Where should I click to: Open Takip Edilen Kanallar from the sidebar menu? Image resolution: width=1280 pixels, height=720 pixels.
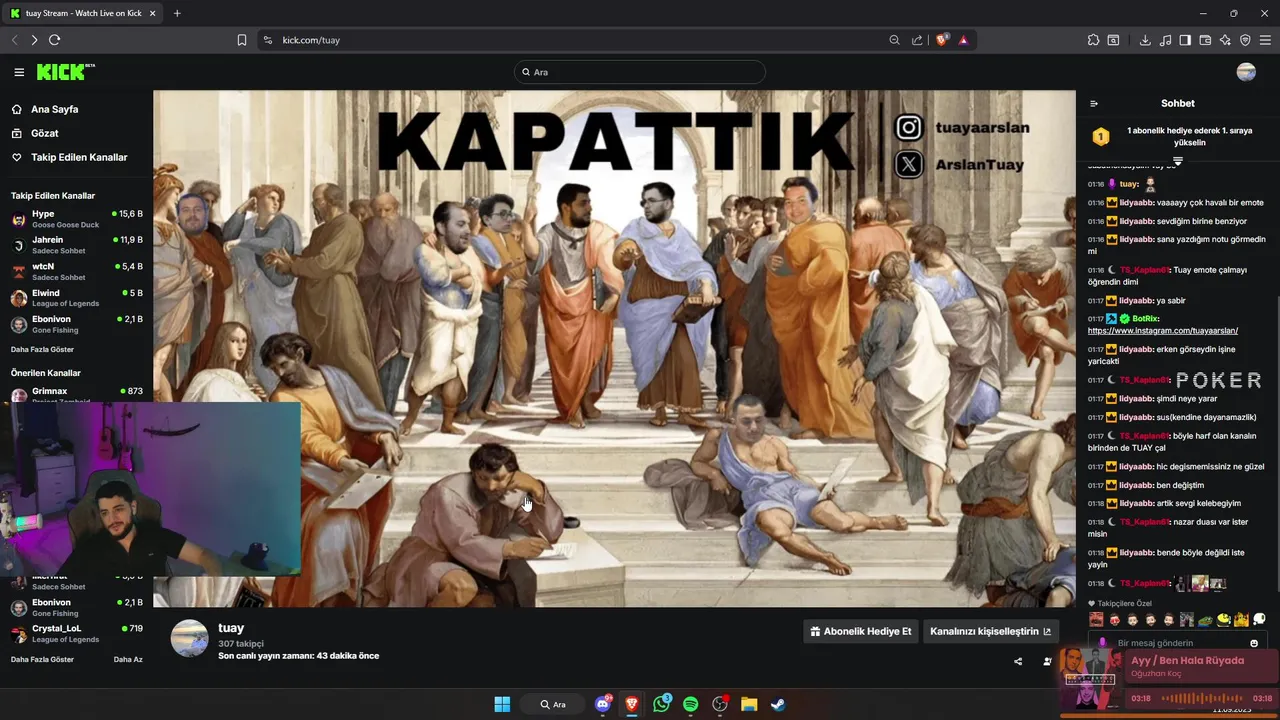click(x=69, y=157)
